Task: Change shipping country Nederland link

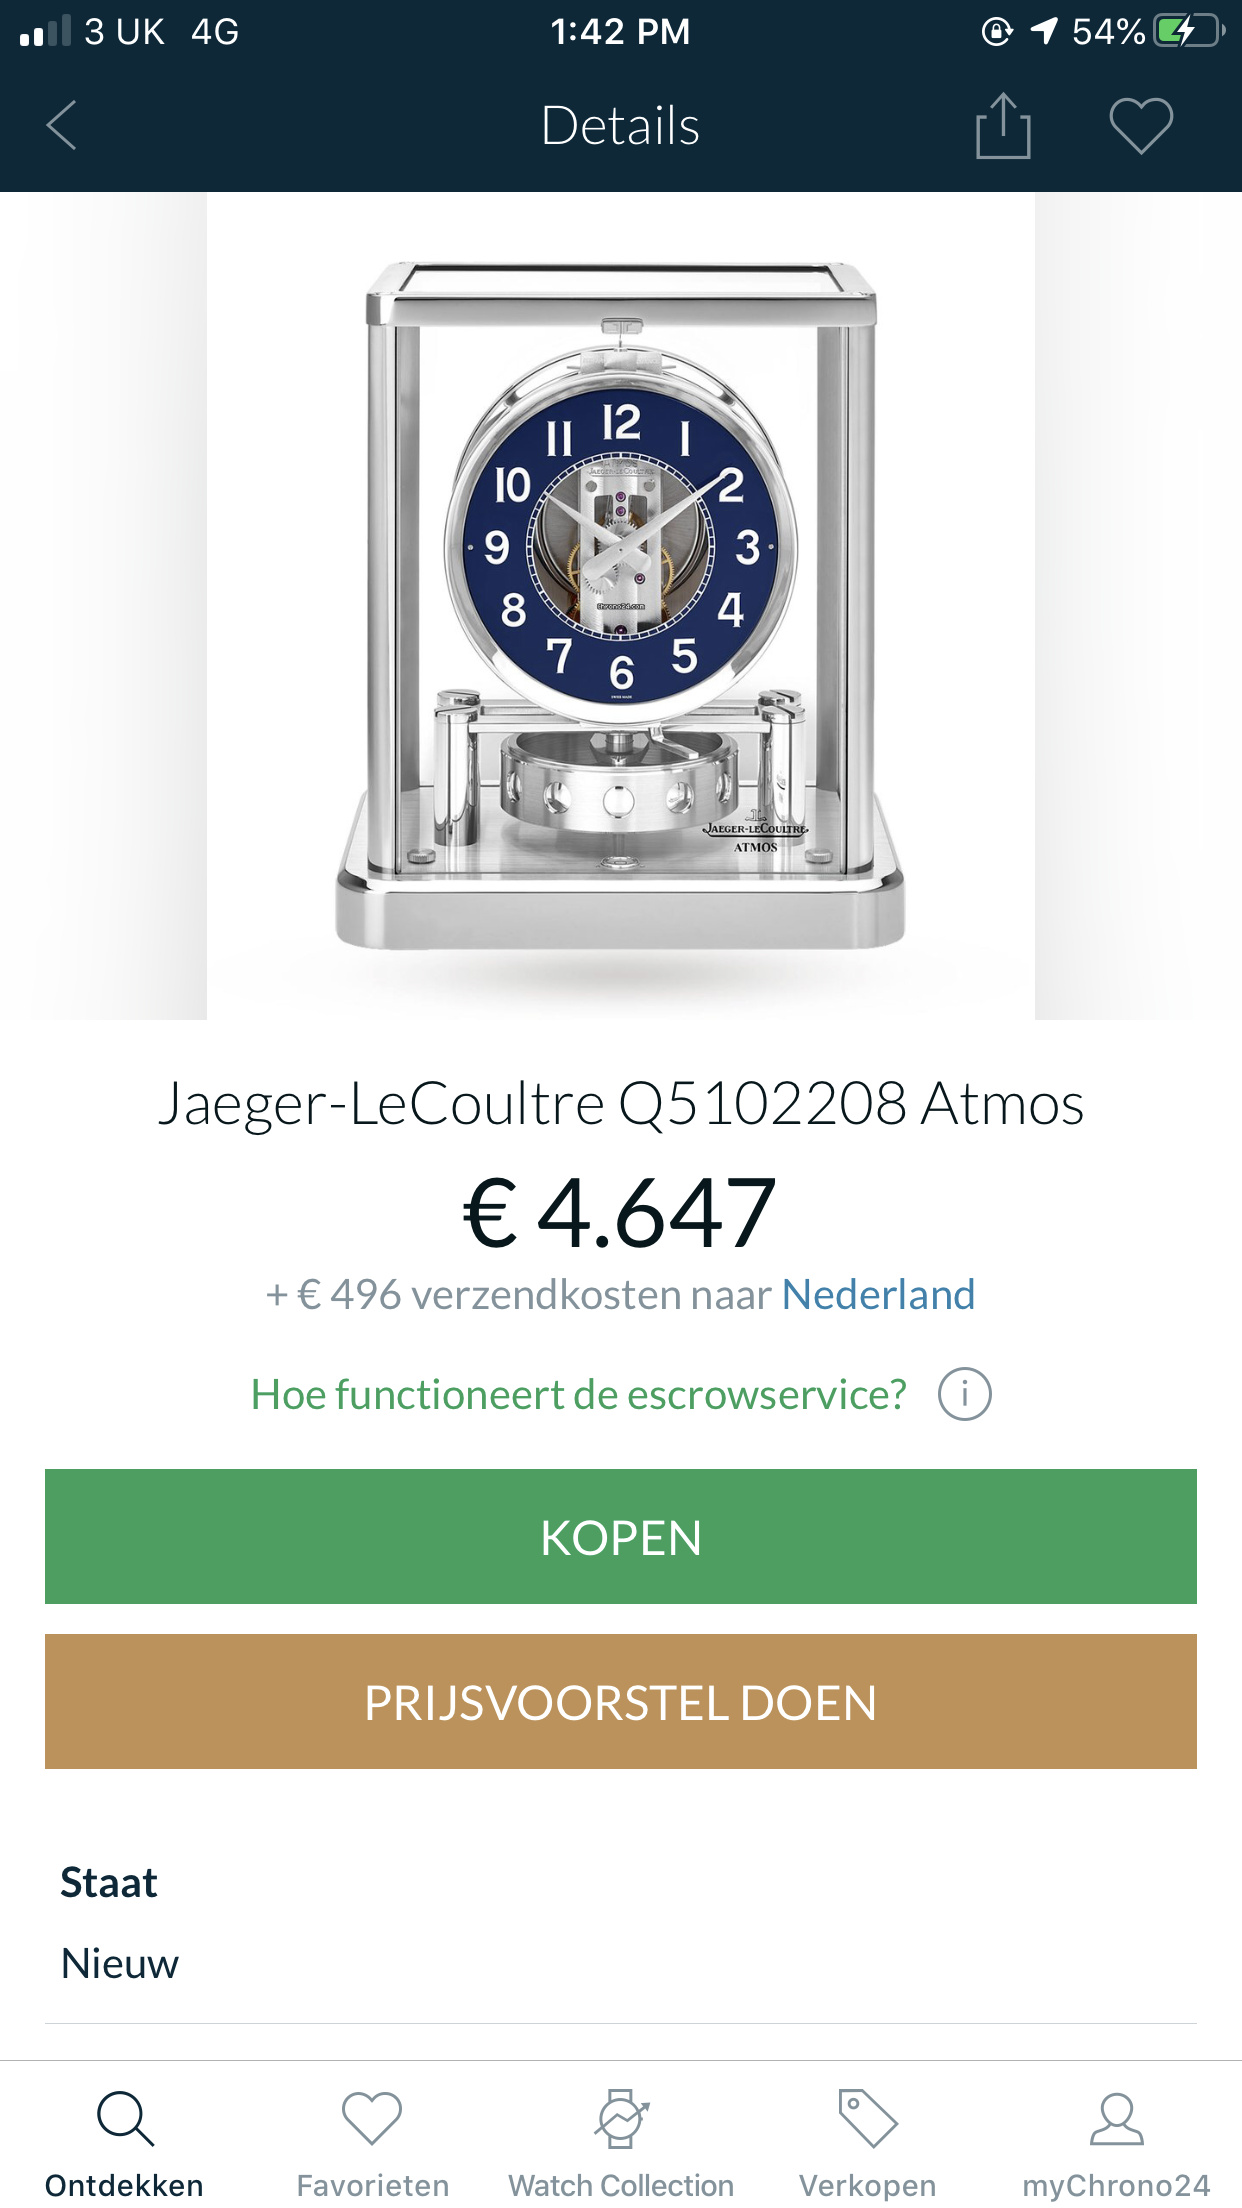Action: (878, 1295)
